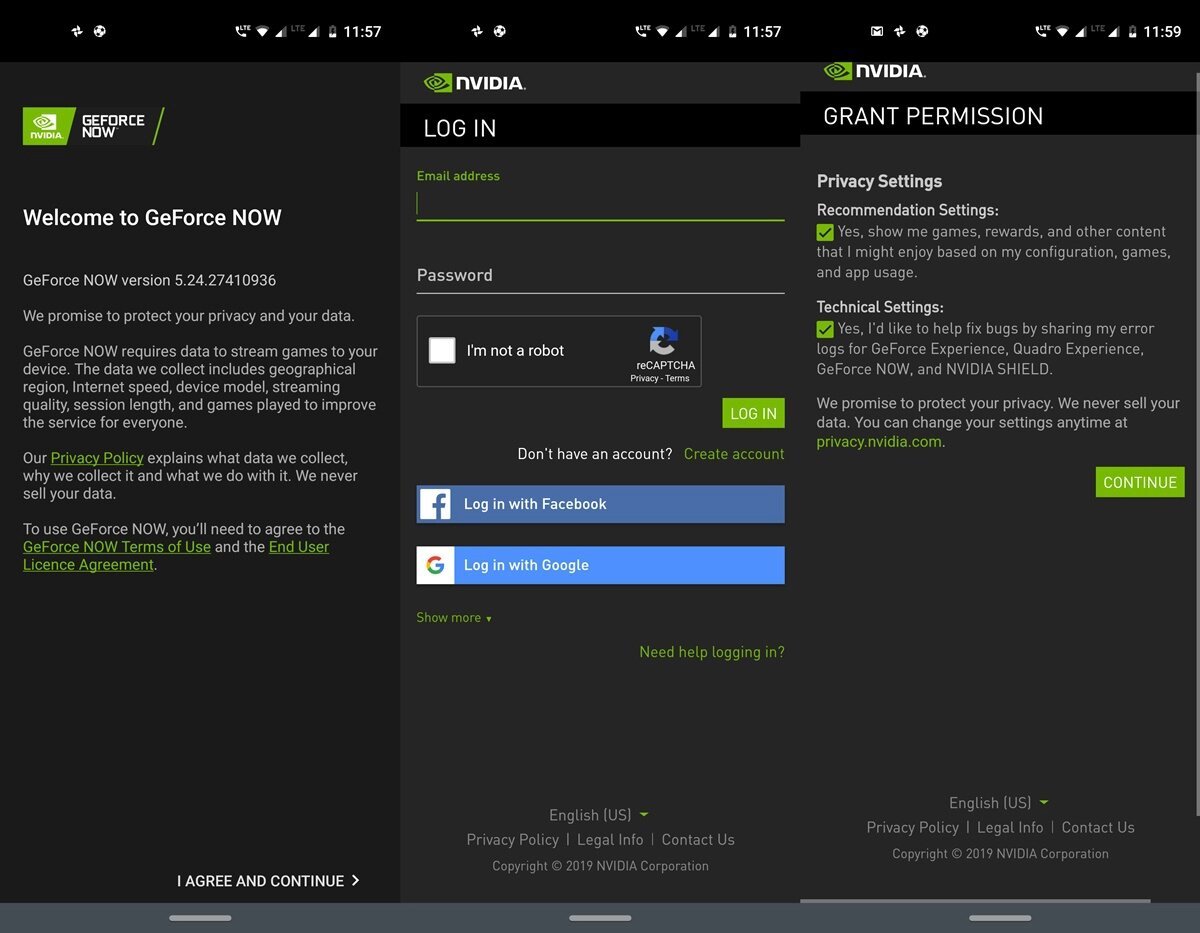Image resolution: width=1200 pixels, height=933 pixels.
Task: Focus the Email address input field
Action: tap(600, 204)
